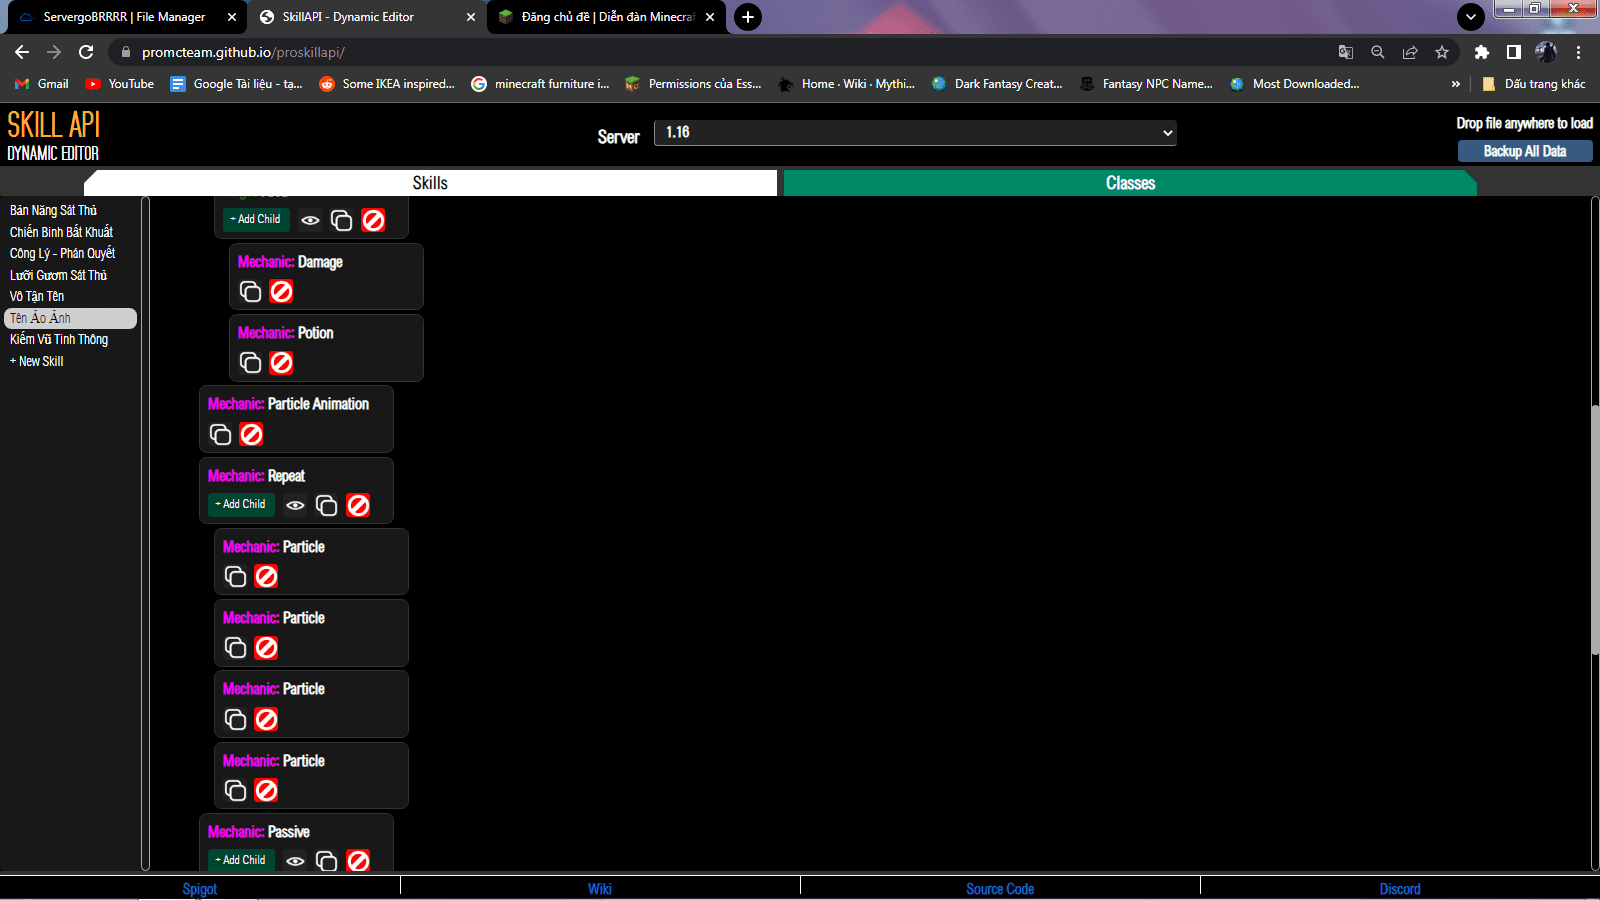
Task: Bookmark this page with the star
Action: [x=1442, y=52]
